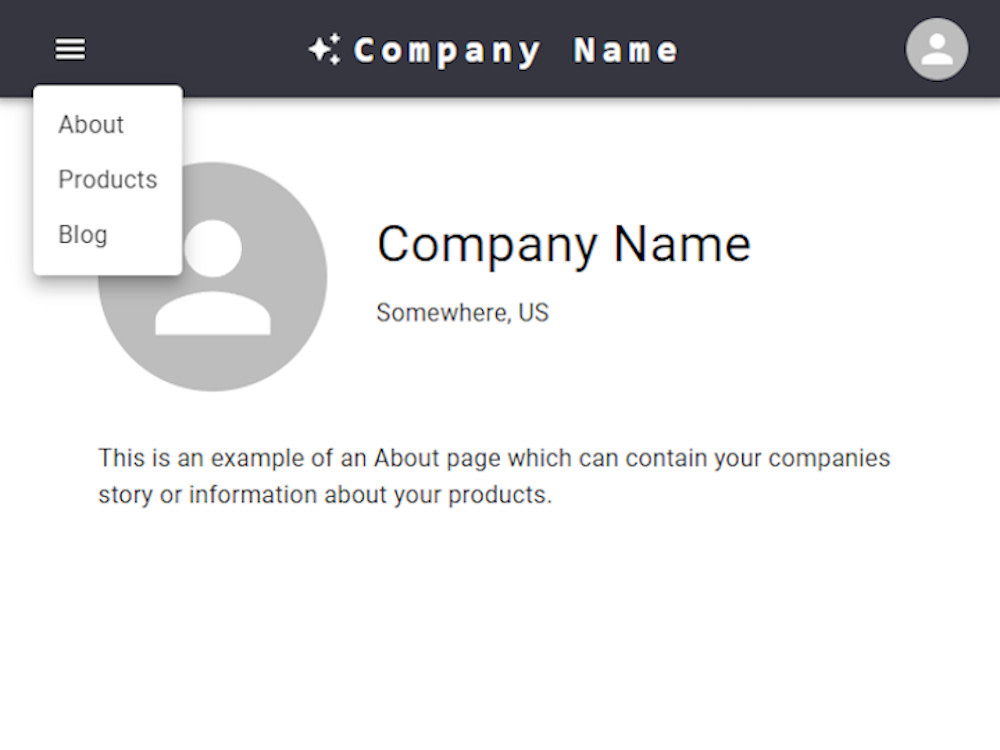1000x750 pixels.
Task: Click the large Company Name heading
Action: click(x=563, y=242)
